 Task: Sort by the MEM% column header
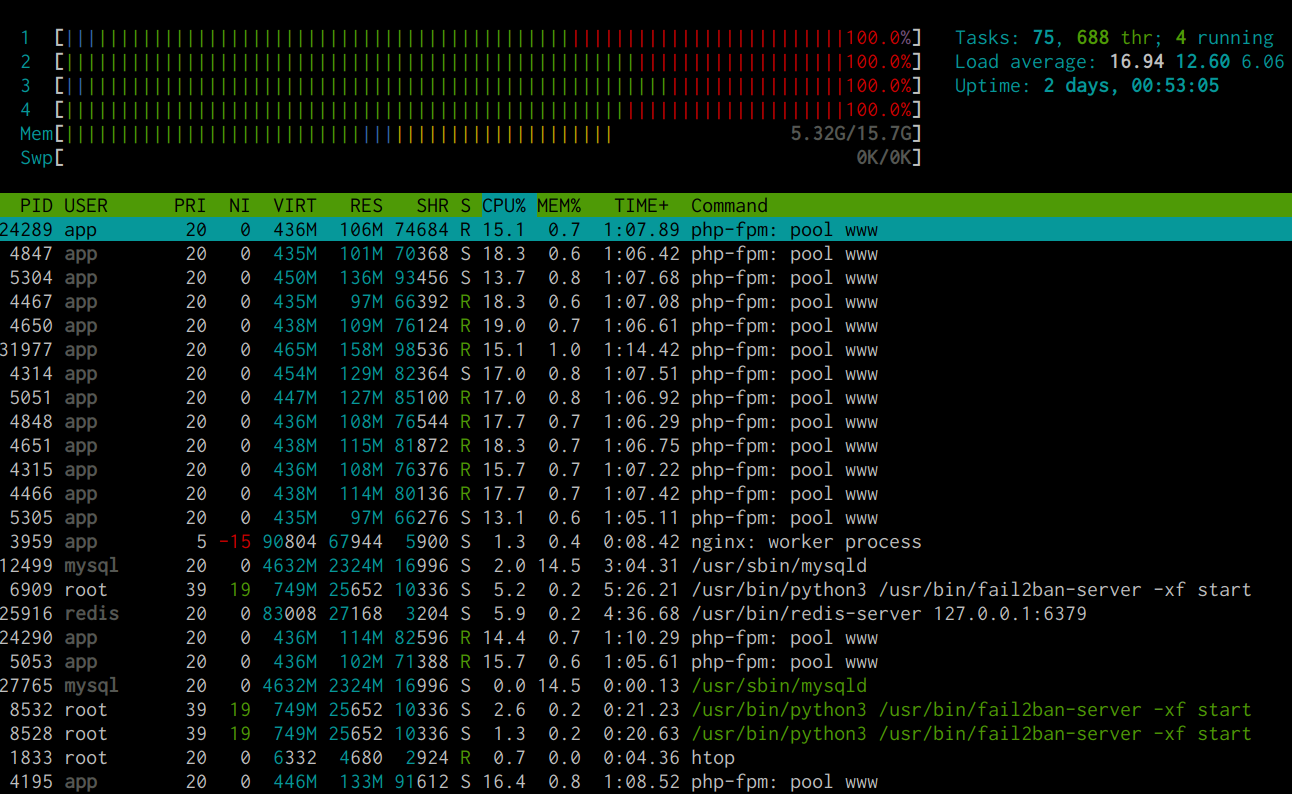point(559,206)
